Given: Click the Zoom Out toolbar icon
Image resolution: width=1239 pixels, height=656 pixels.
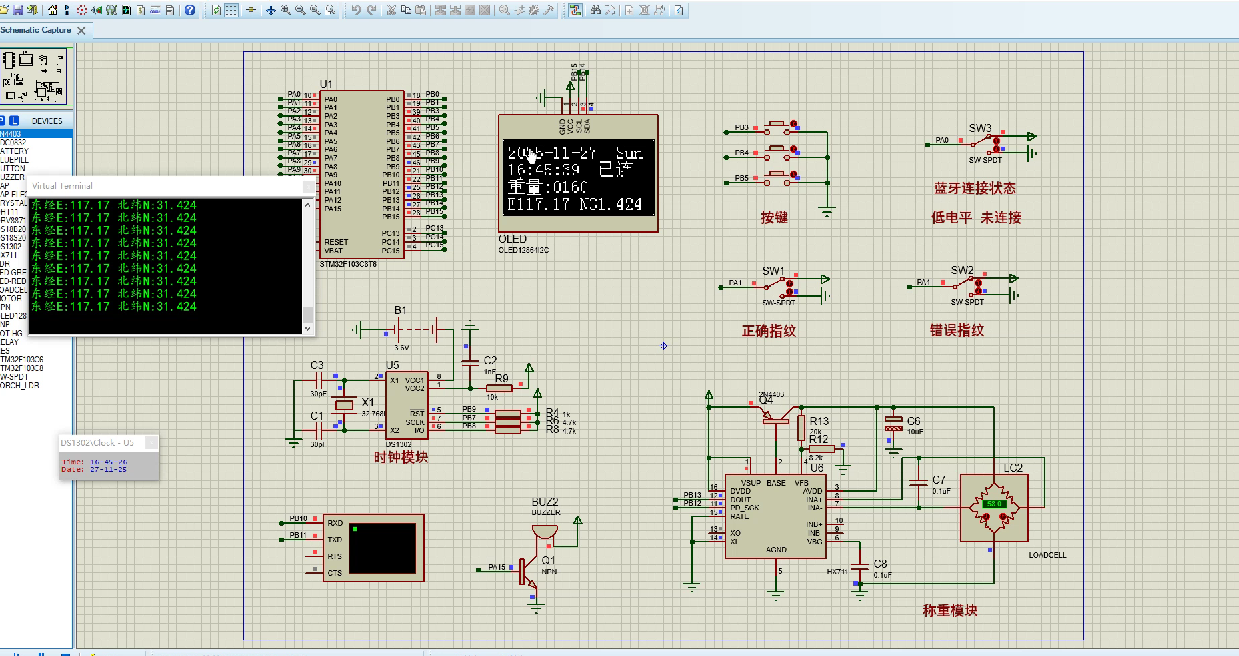Looking at the screenshot, I should tap(301, 8).
